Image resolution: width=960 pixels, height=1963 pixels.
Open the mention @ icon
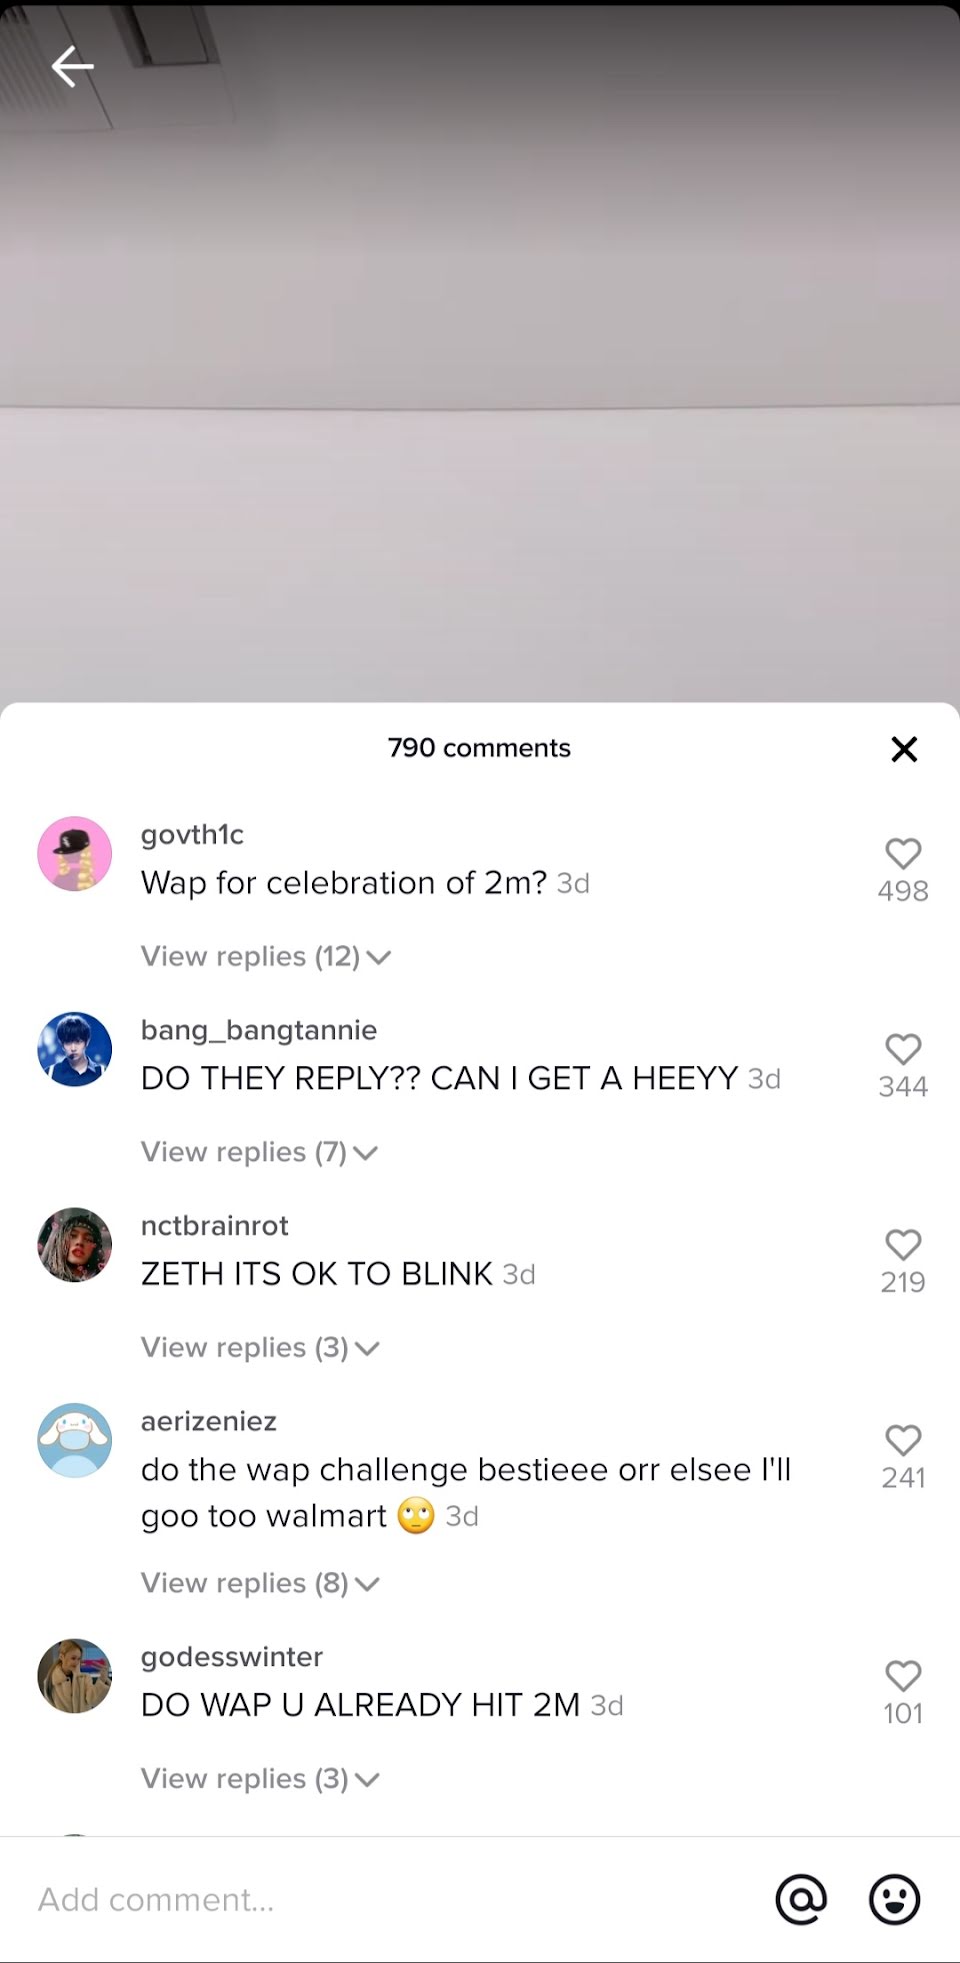pyautogui.click(x=801, y=1899)
